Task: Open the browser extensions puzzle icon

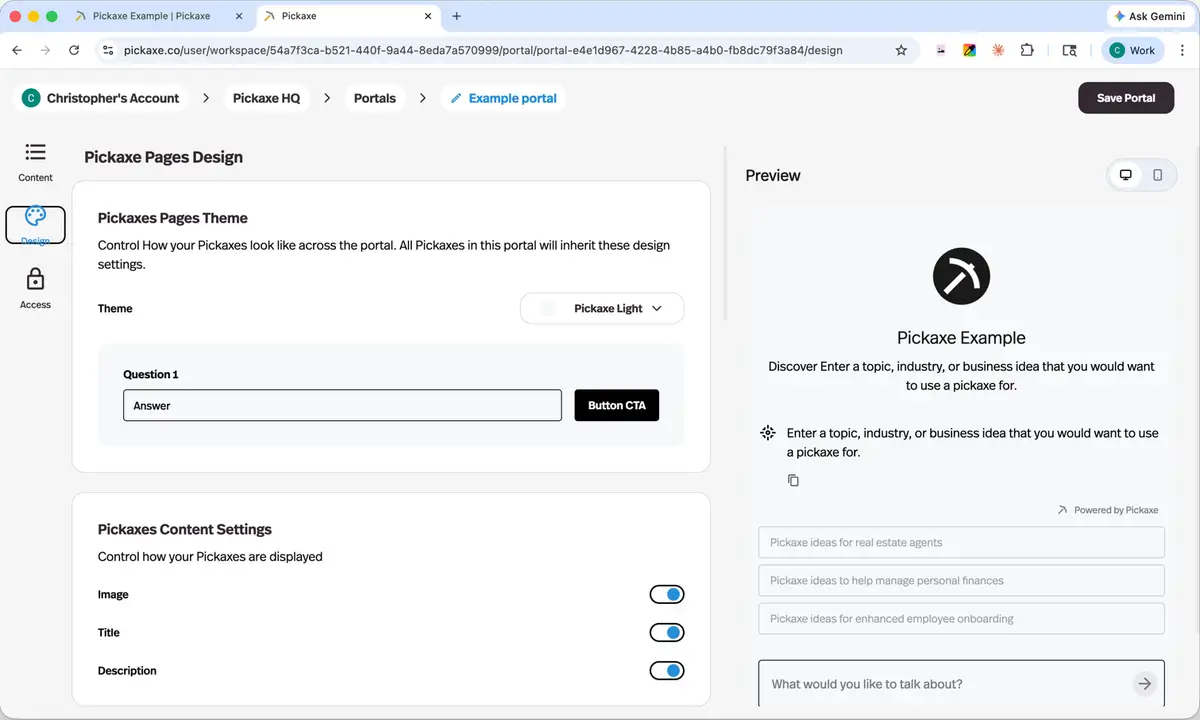Action: [1027, 50]
